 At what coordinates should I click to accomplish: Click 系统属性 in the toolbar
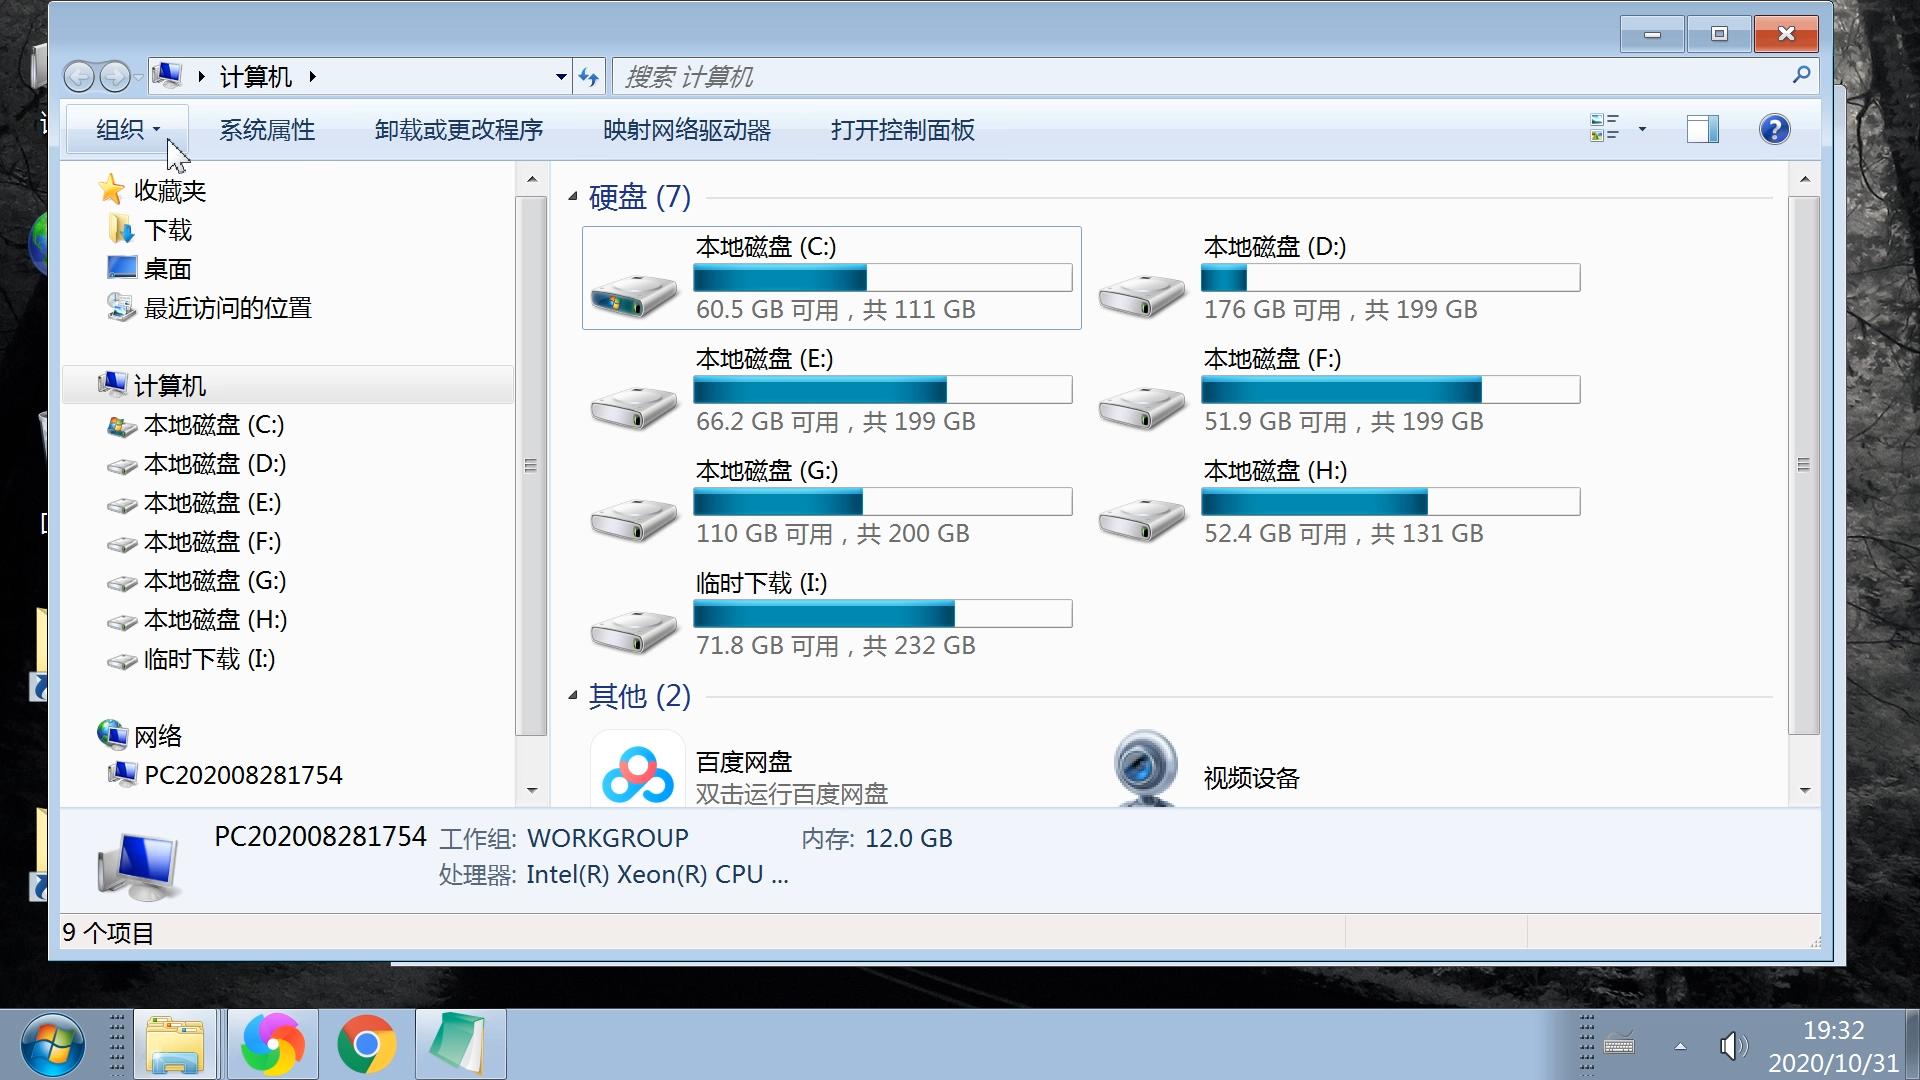click(x=267, y=130)
